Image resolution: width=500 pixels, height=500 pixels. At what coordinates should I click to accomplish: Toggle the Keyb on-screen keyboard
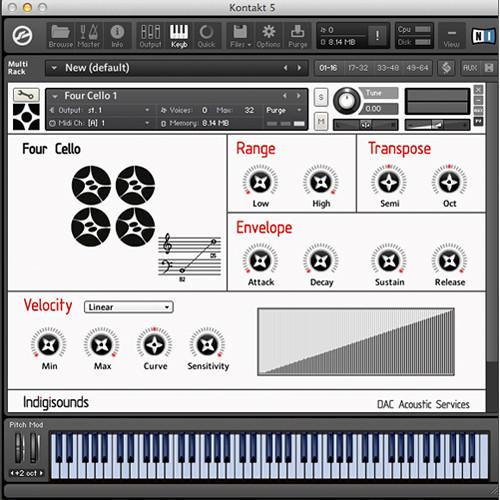(x=179, y=36)
